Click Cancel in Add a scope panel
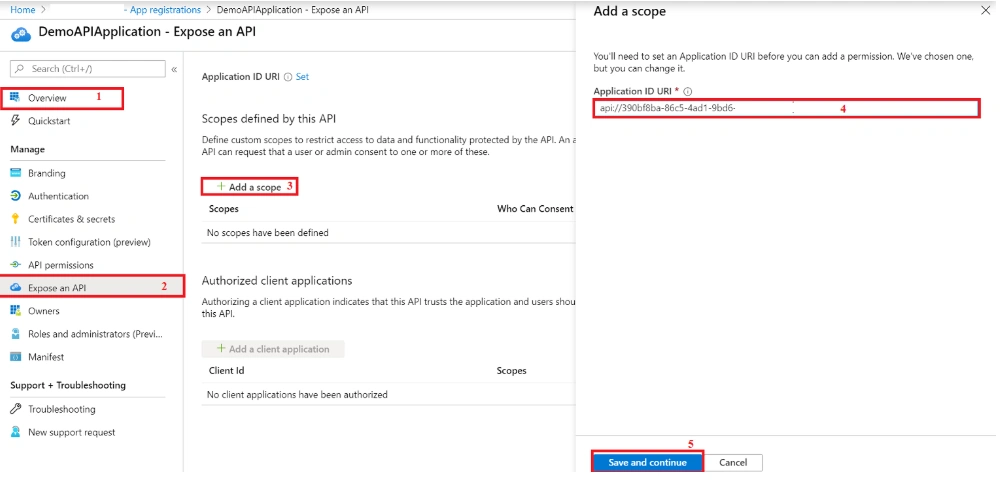 733,463
